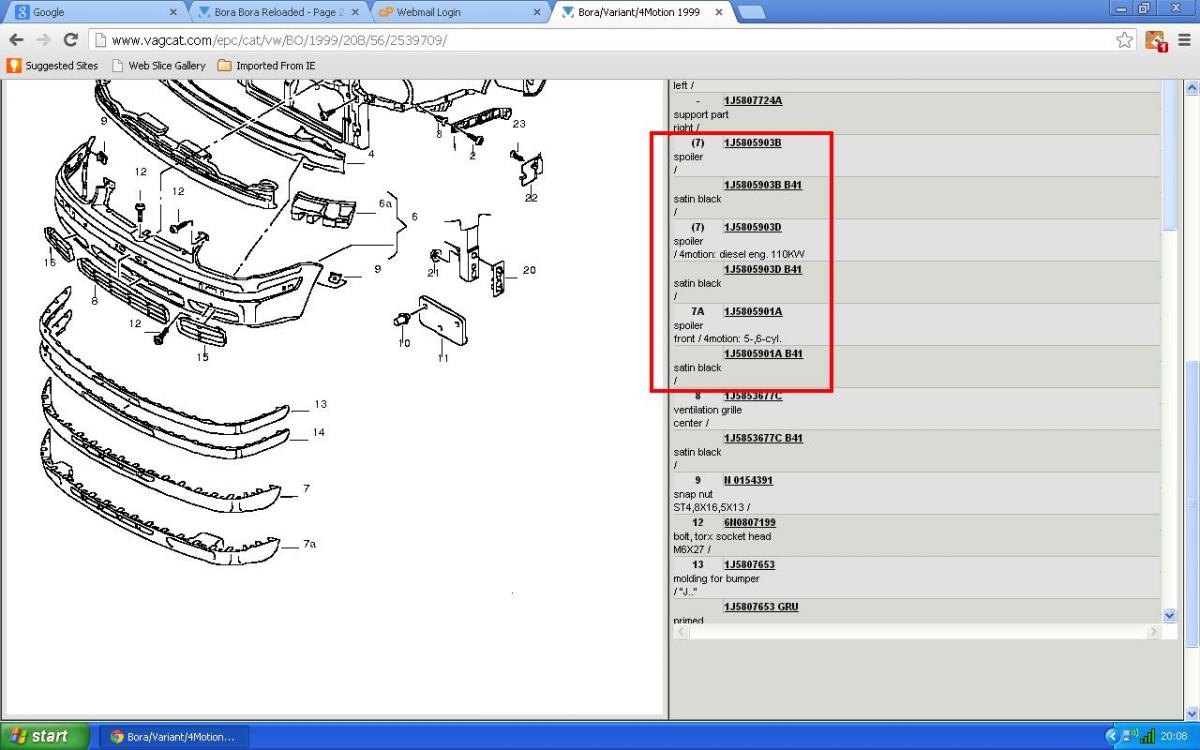The width and height of the screenshot is (1200, 750).
Task: Open the Windows Start menu
Action: 45,736
